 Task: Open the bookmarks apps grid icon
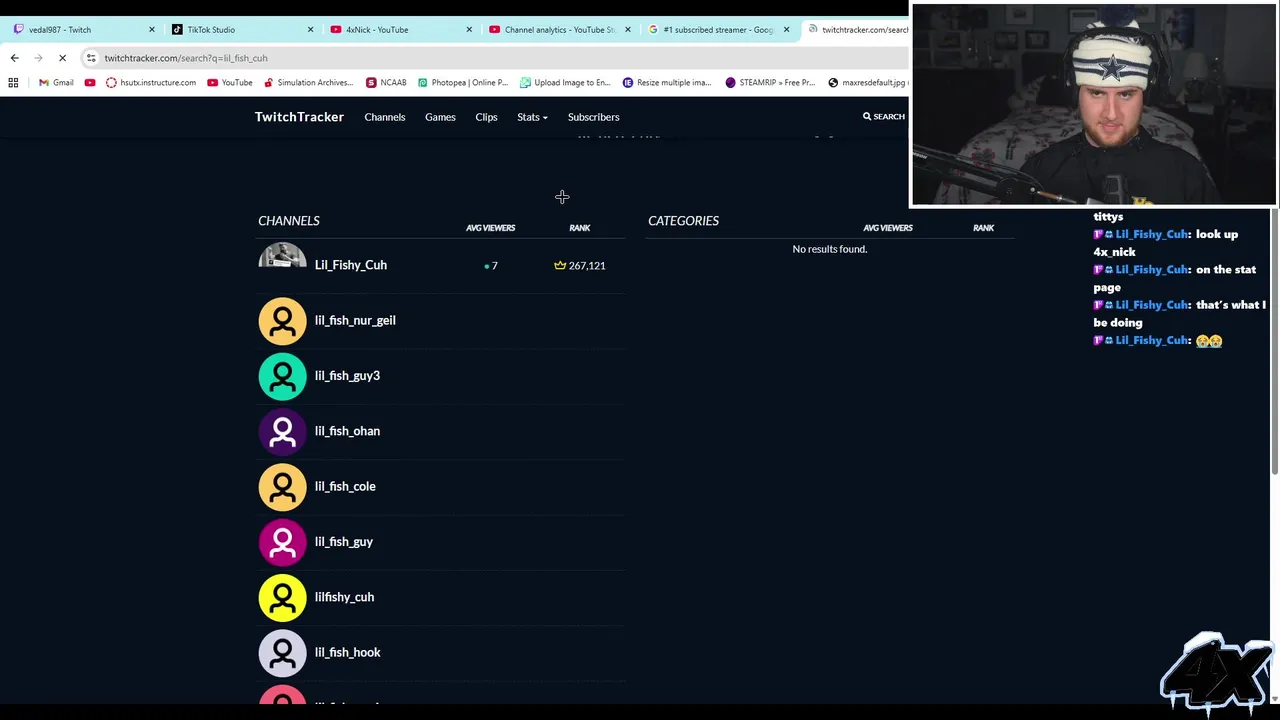click(x=13, y=83)
